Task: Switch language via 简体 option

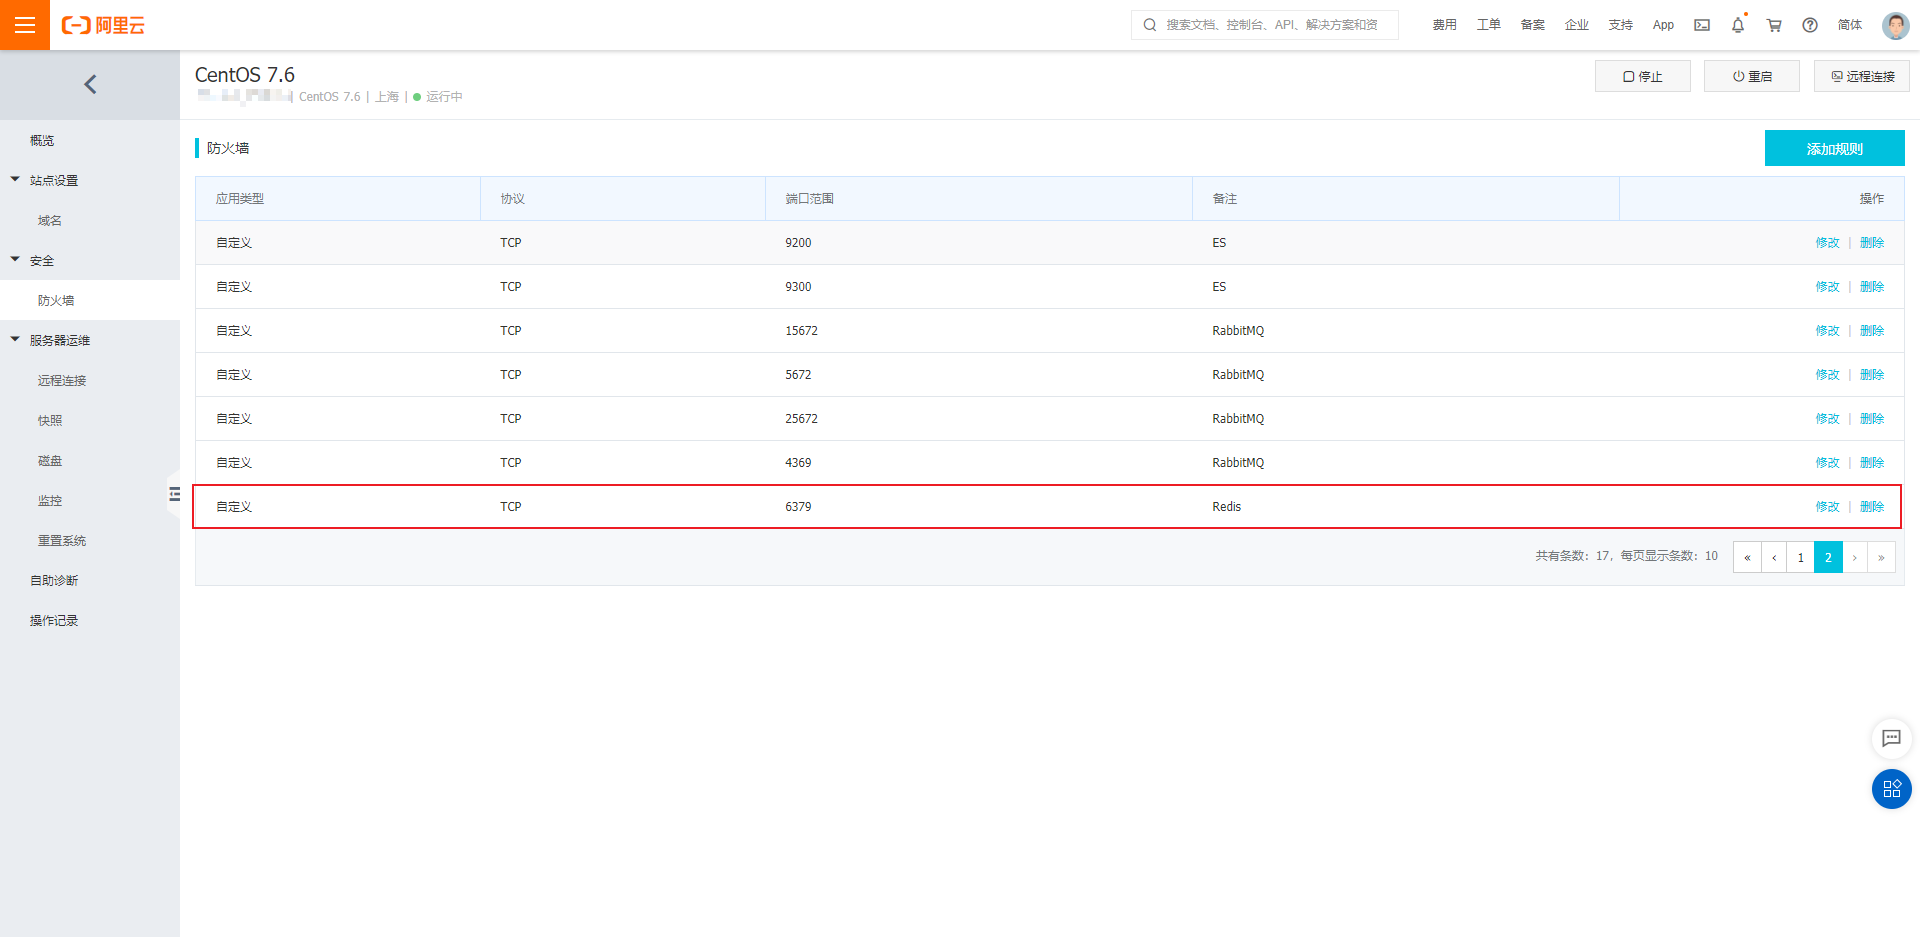Action: click(1849, 24)
